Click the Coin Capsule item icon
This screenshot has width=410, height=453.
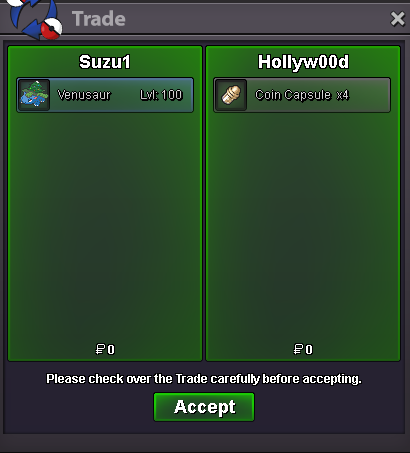pyautogui.click(x=231, y=95)
